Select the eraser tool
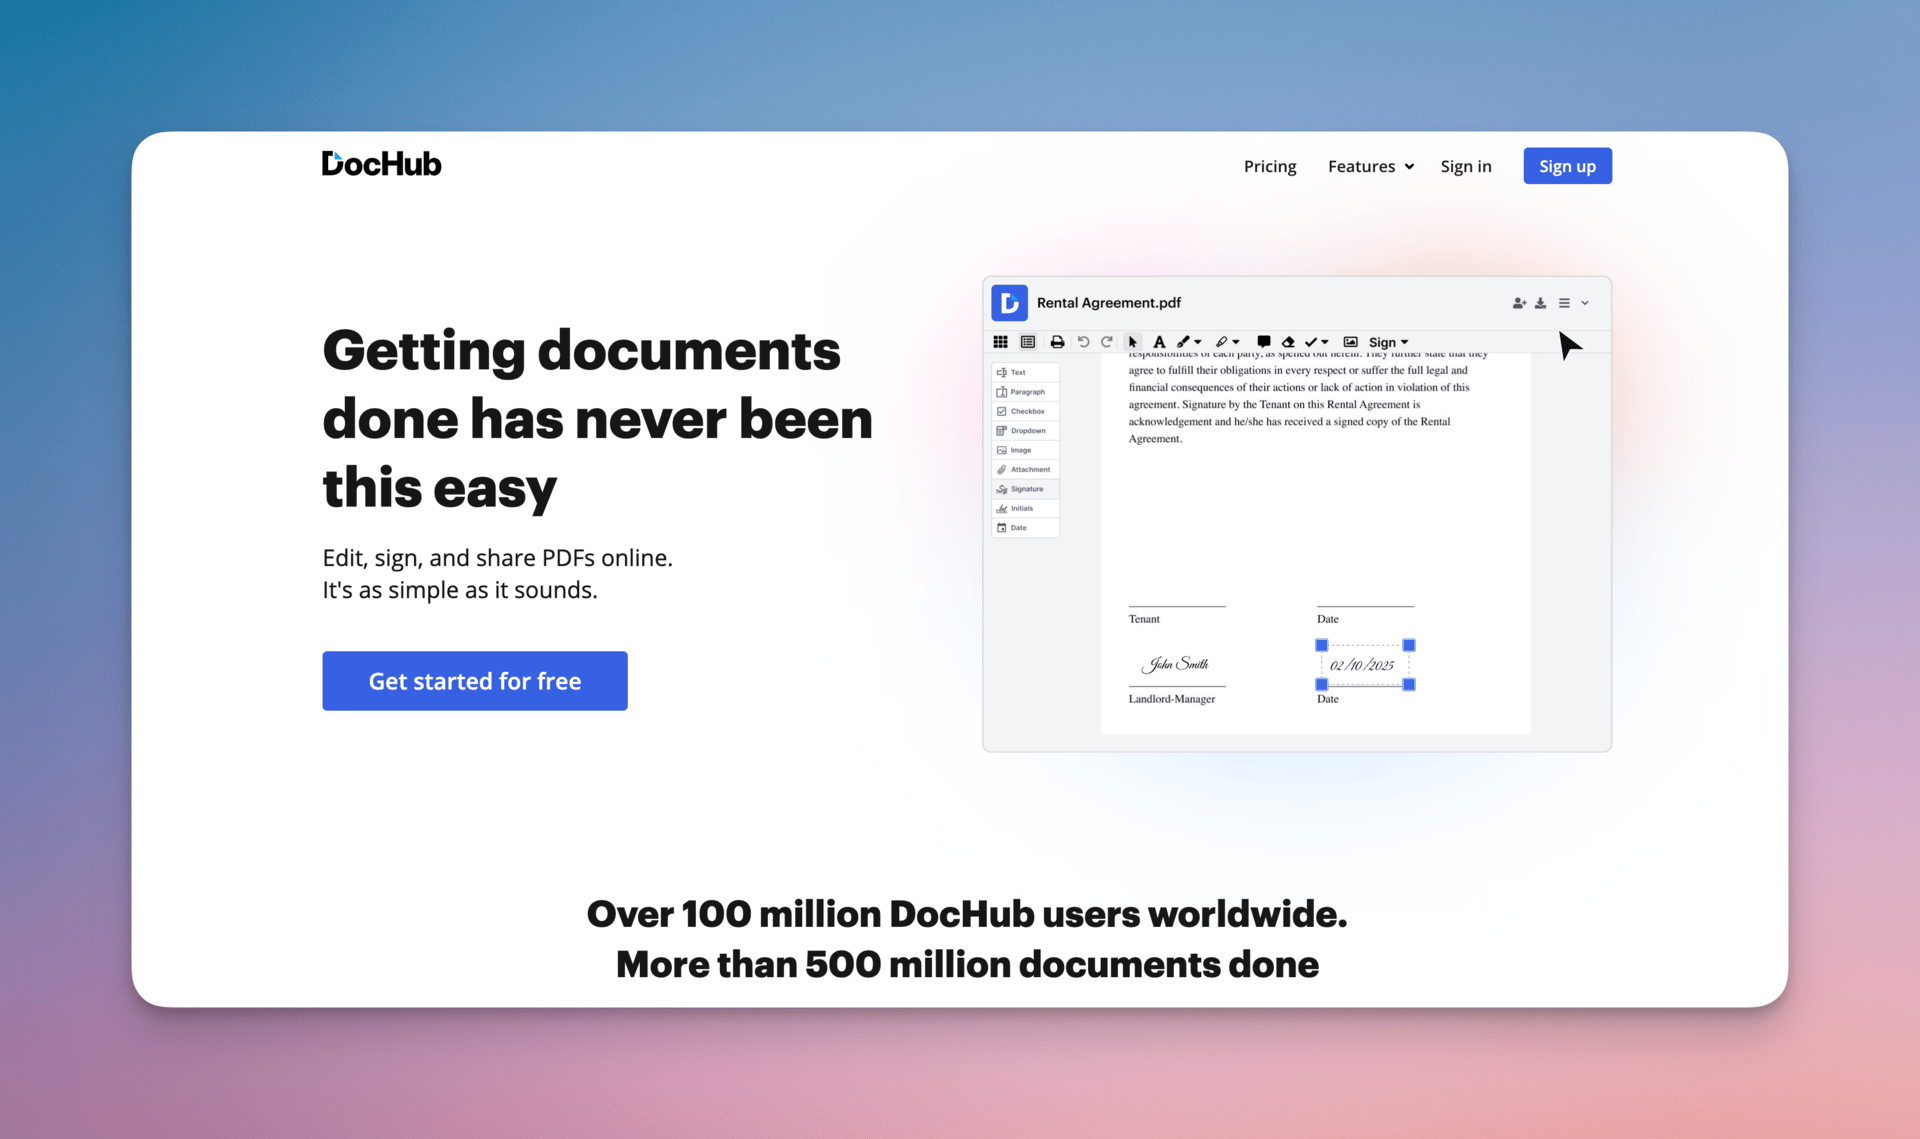The image size is (1920, 1139). (x=1288, y=342)
